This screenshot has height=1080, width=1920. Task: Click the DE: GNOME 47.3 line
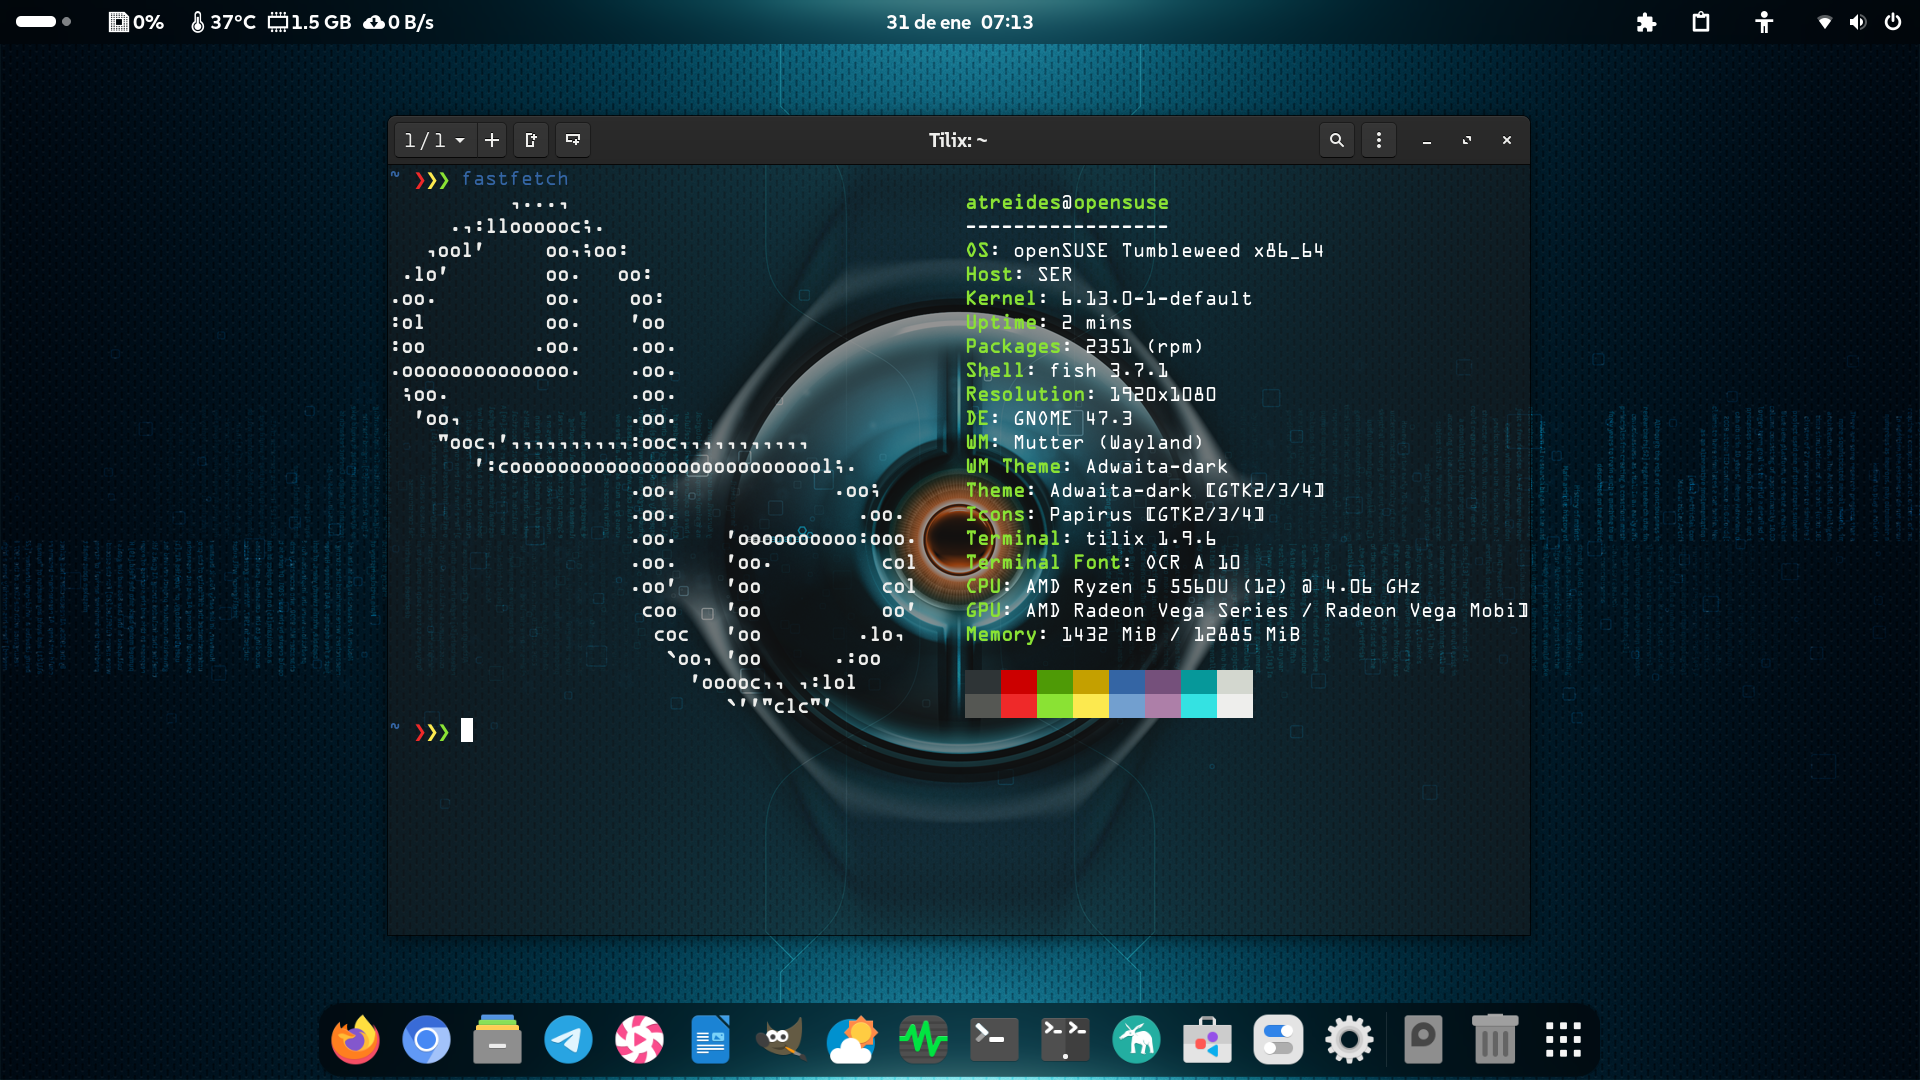tap(1049, 418)
